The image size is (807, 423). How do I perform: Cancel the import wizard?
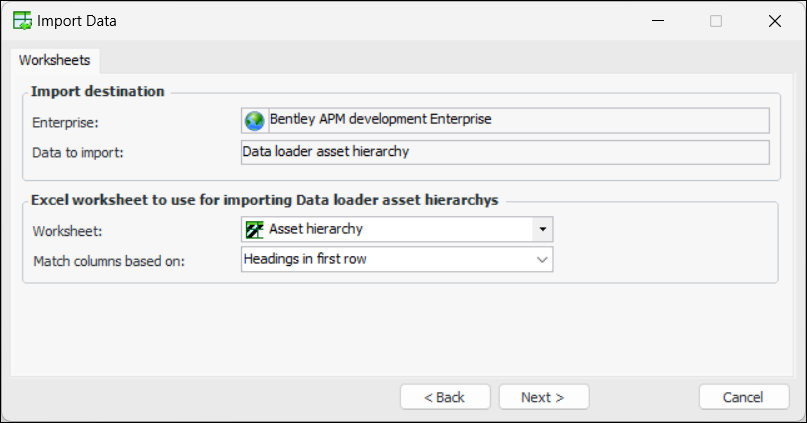coord(744,397)
